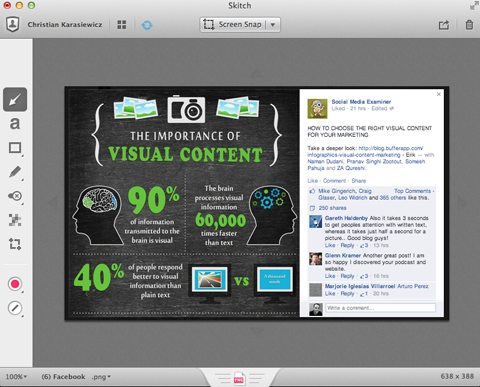This screenshot has width=480, height=387.
Task: Select the Rectangle shape tool
Action: pyautogui.click(x=15, y=148)
